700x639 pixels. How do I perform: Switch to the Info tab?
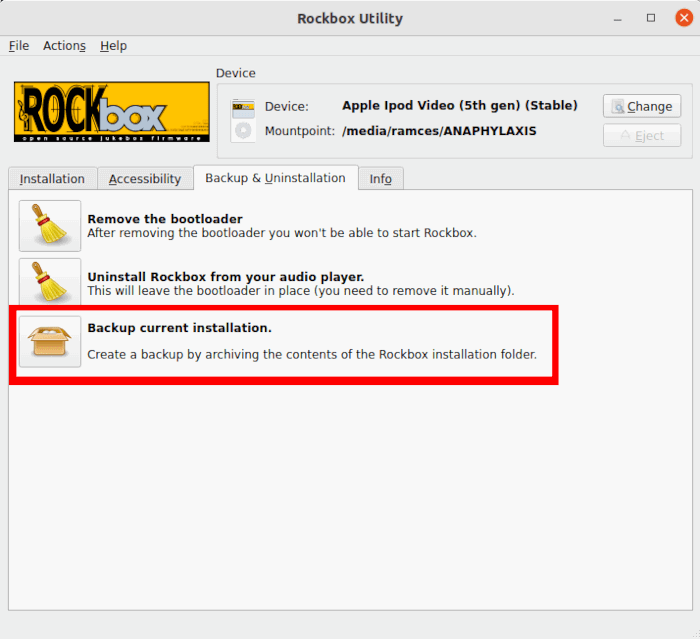381,179
